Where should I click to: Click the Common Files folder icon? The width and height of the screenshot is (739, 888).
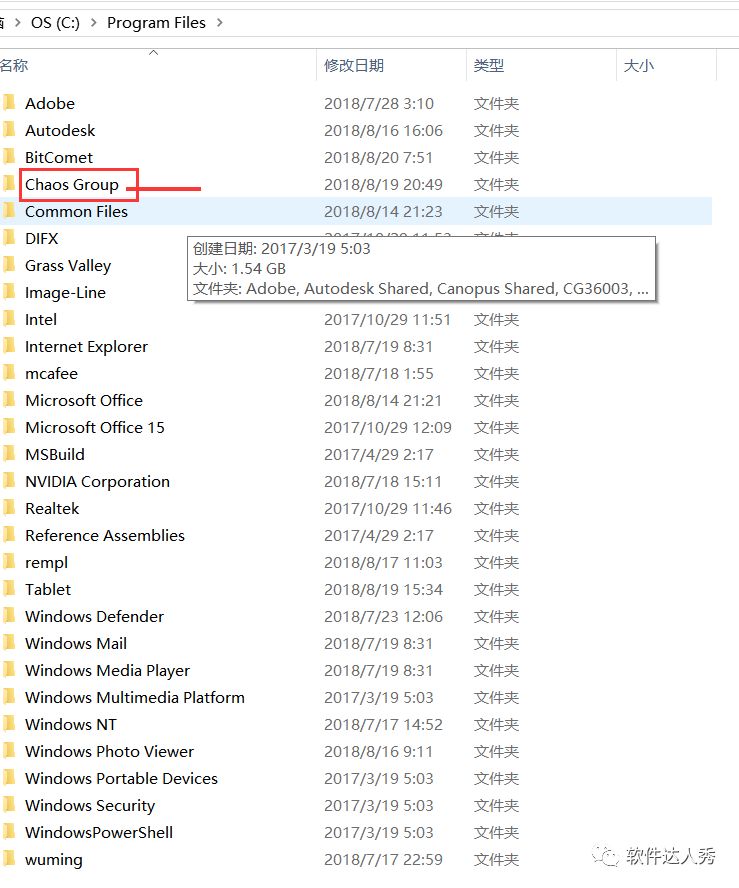coord(8,211)
